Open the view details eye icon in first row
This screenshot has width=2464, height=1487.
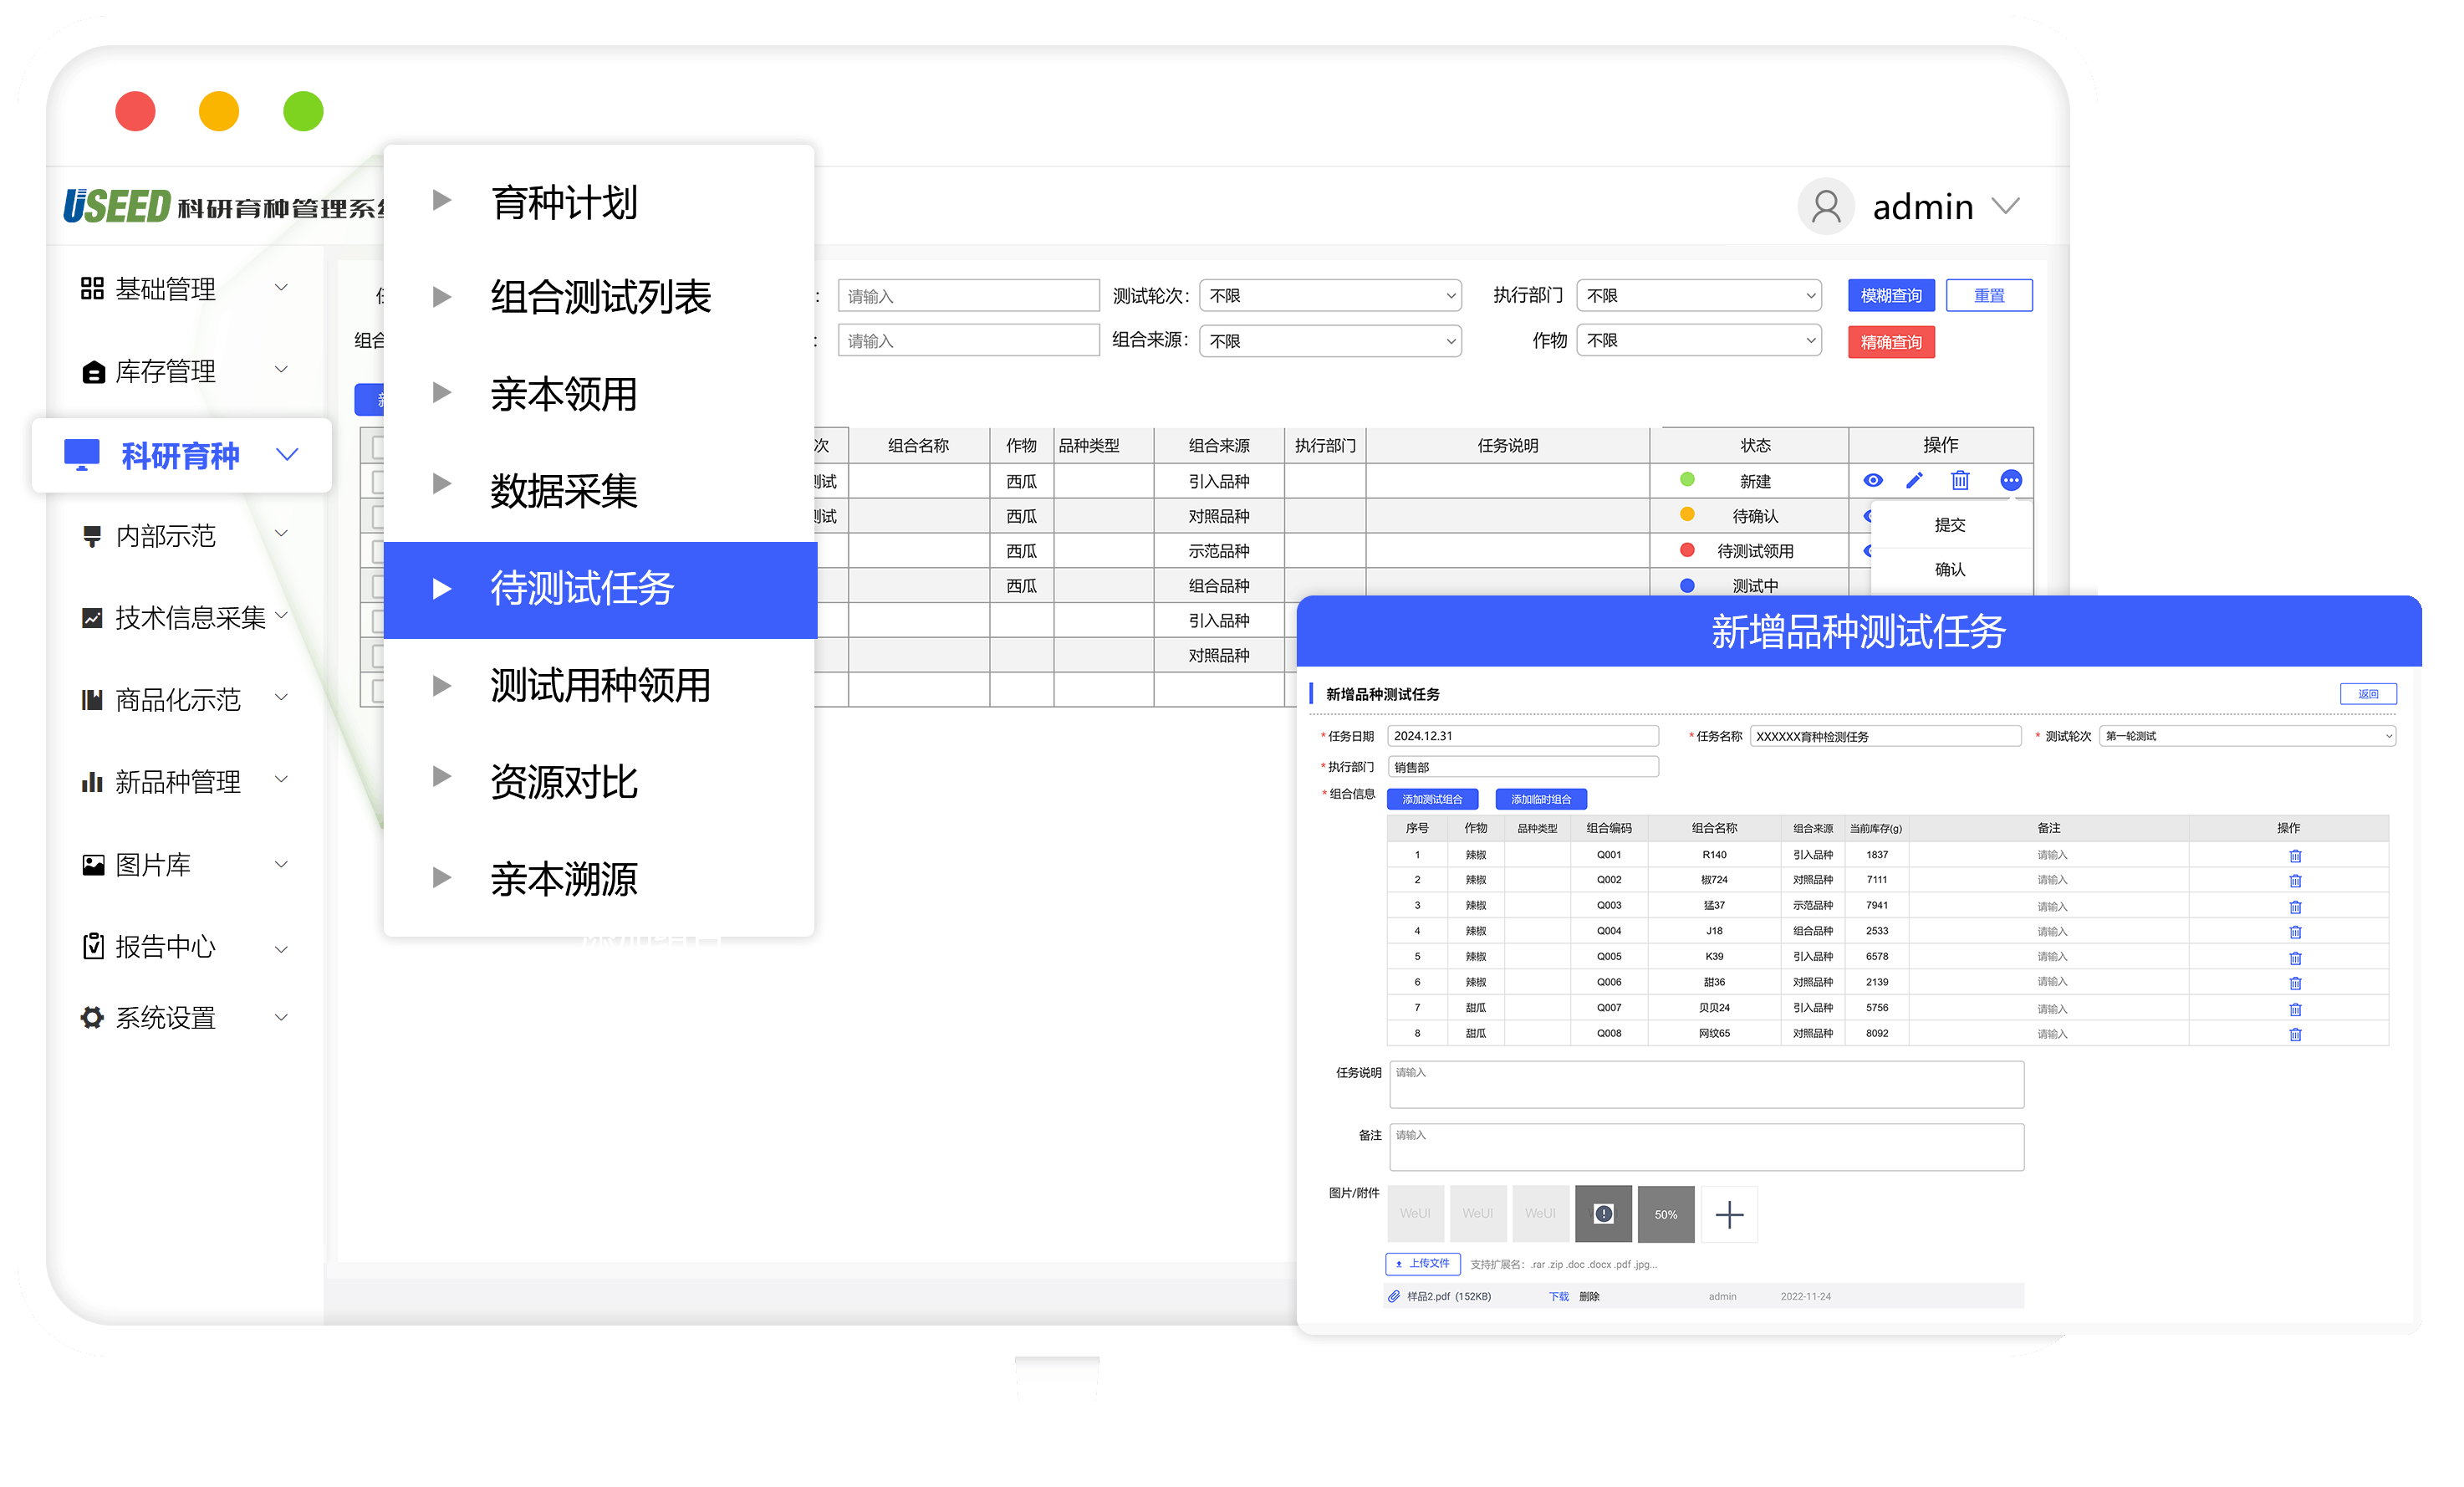(x=1873, y=481)
